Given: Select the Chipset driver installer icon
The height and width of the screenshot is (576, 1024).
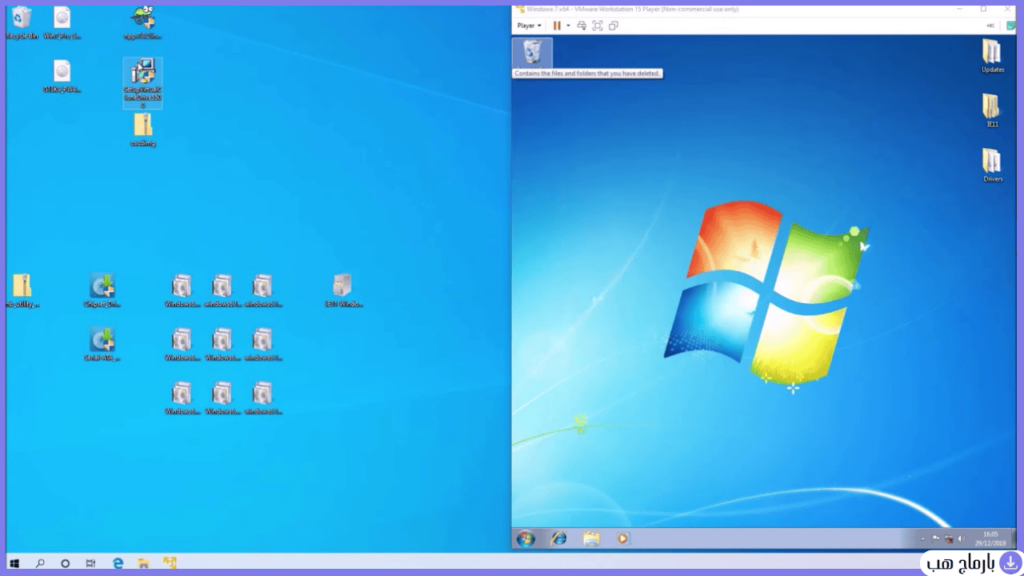Looking at the screenshot, I should pyautogui.click(x=103, y=291).
